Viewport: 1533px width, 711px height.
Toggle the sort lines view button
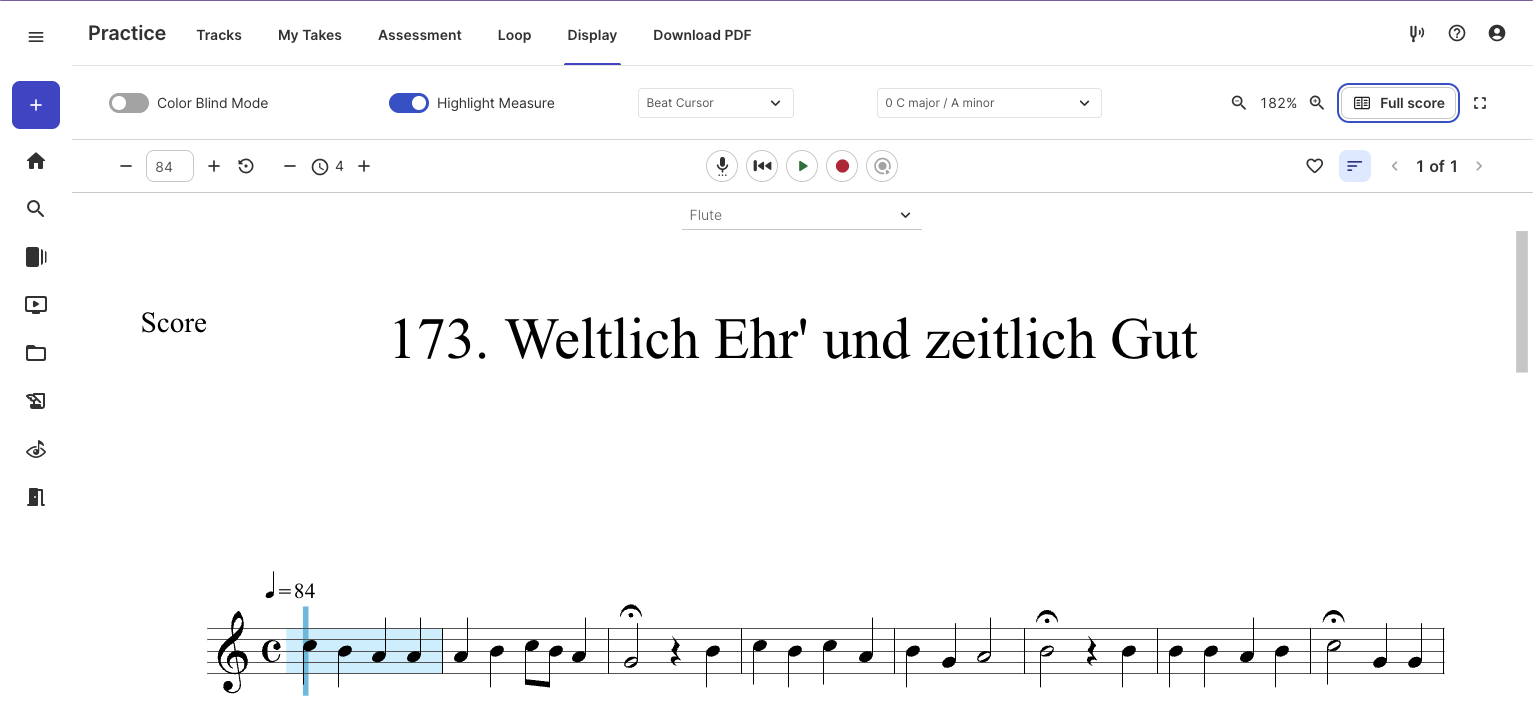click(1355, 166)
